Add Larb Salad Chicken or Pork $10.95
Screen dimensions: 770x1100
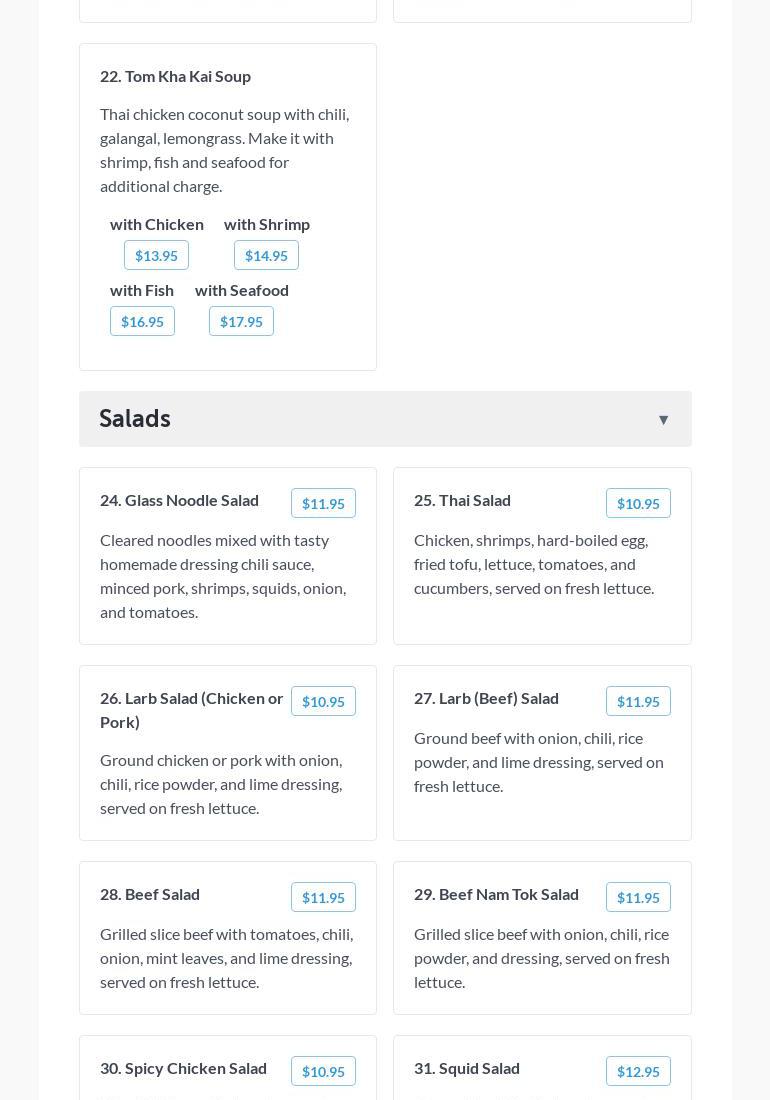tap(323, 702)
